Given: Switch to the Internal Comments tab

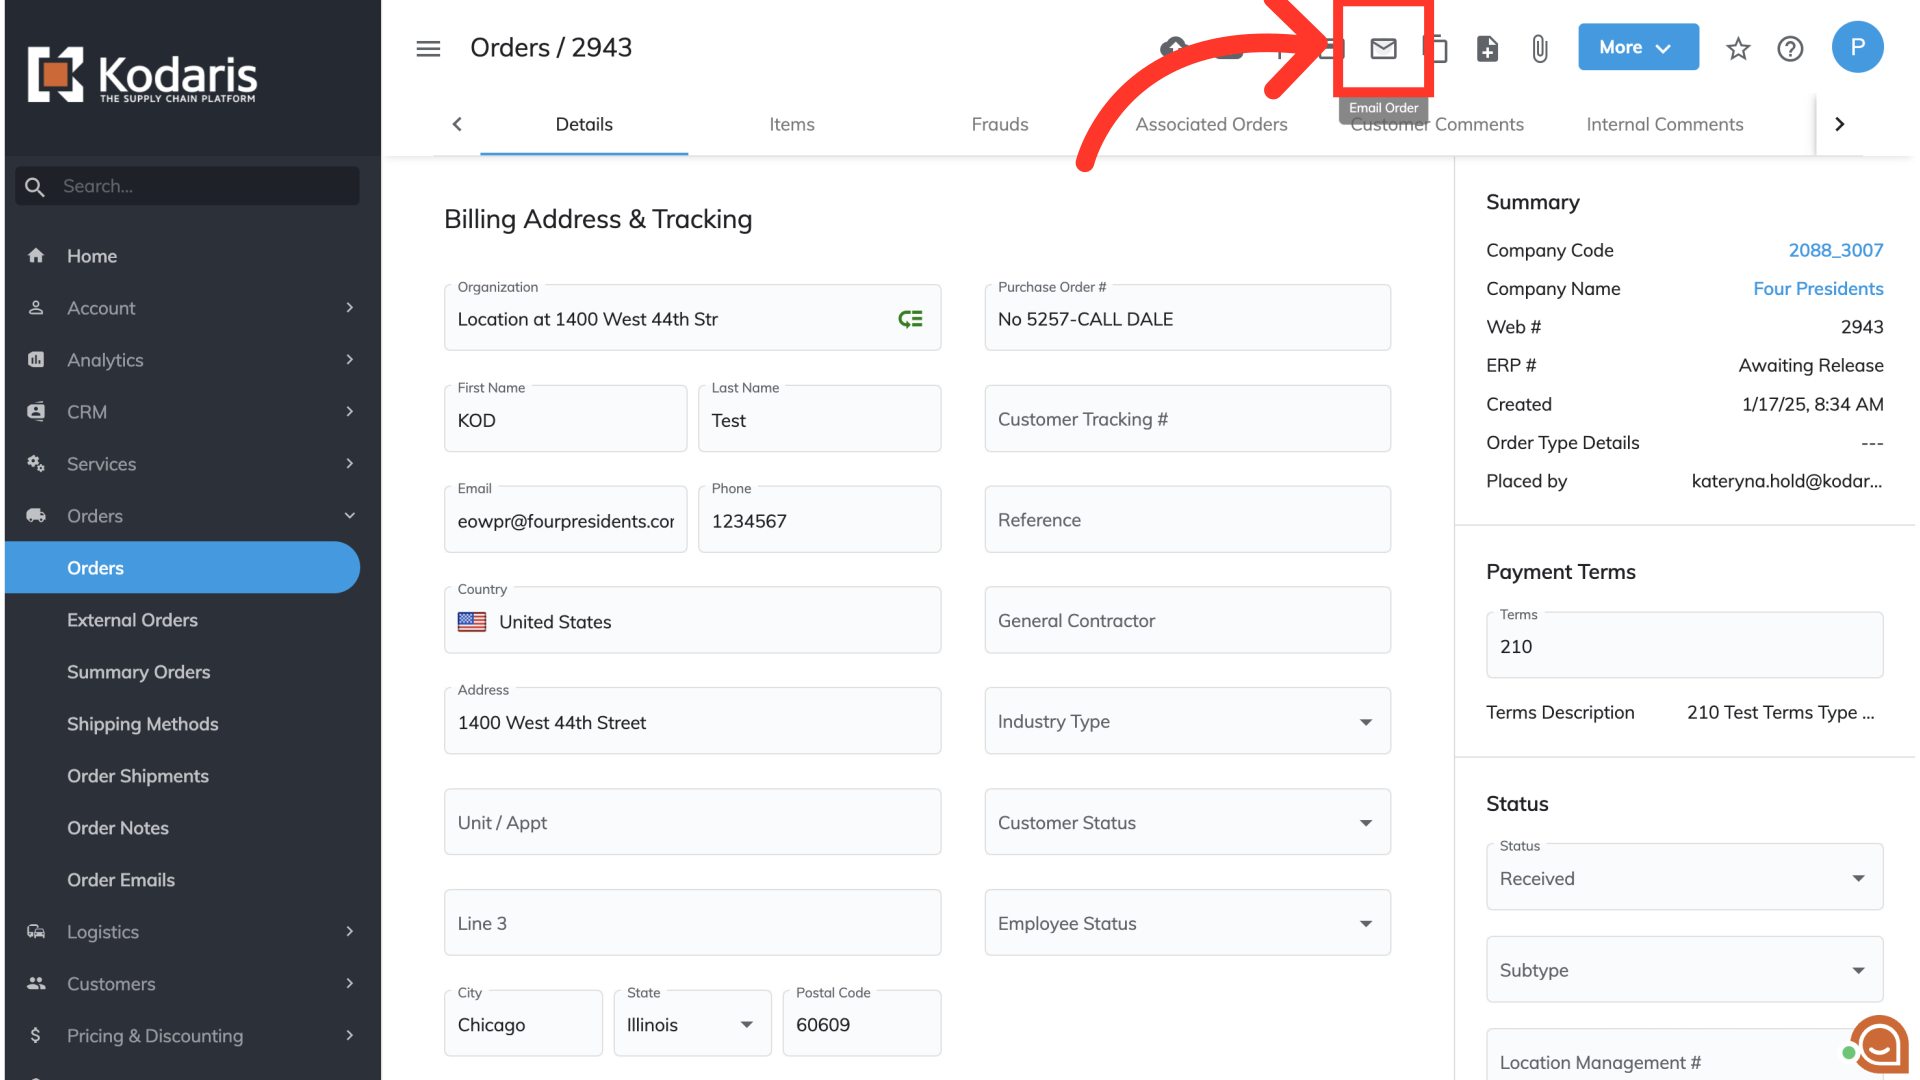Looking at the screenshot, I should tap(1664, 124).
